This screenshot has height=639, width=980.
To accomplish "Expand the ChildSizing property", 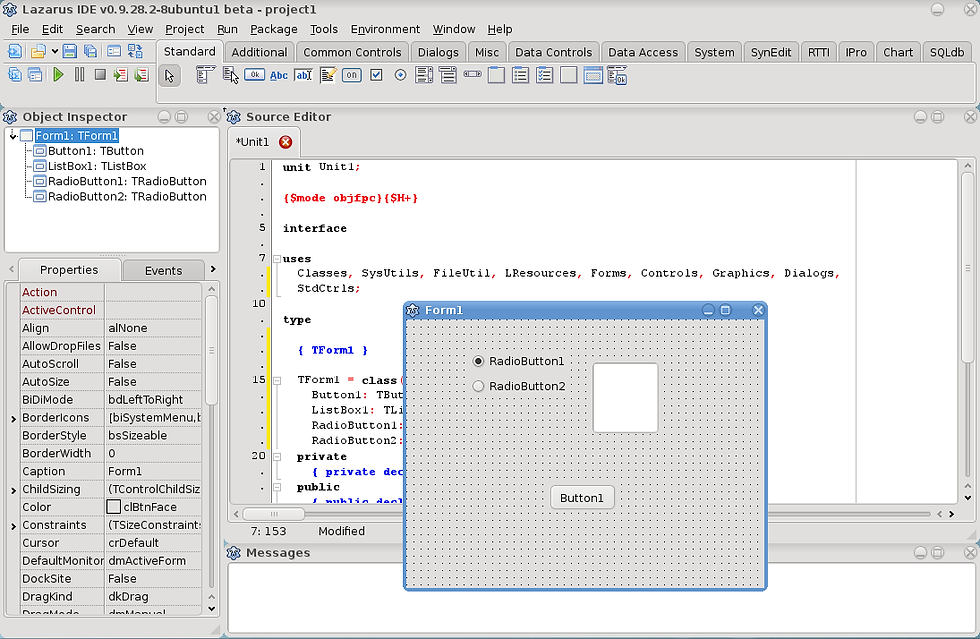I will point(13,490).
